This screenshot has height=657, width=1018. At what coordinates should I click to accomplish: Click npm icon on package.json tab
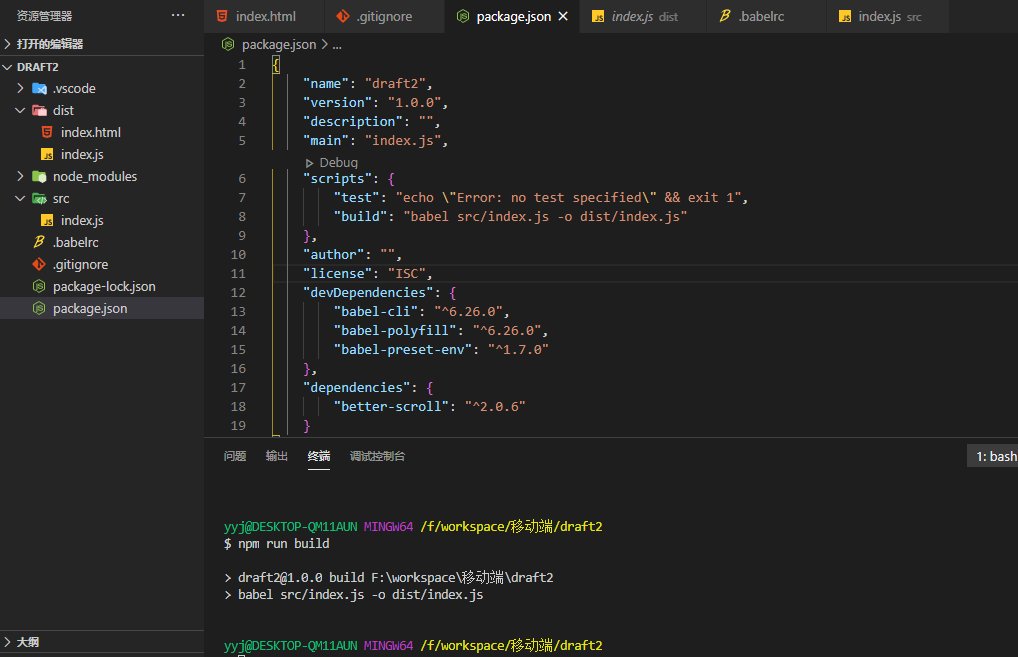463,16
